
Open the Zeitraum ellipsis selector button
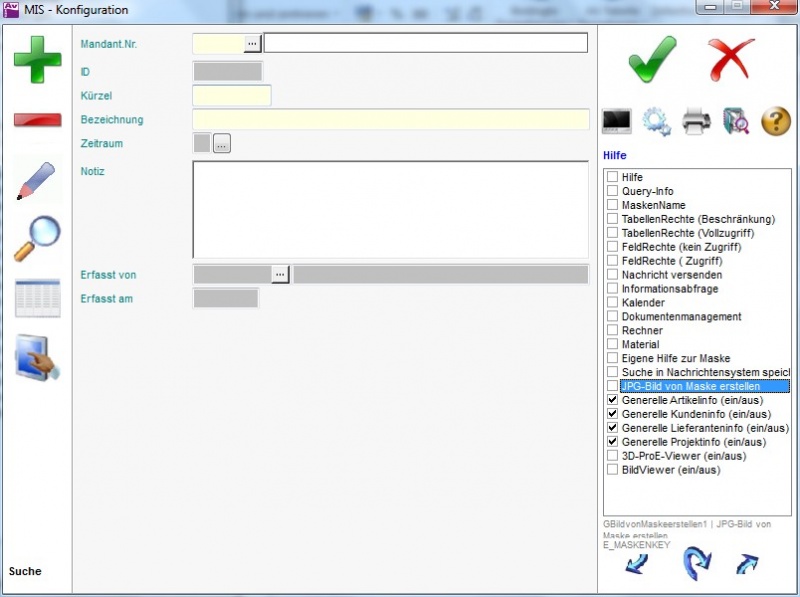221,144
